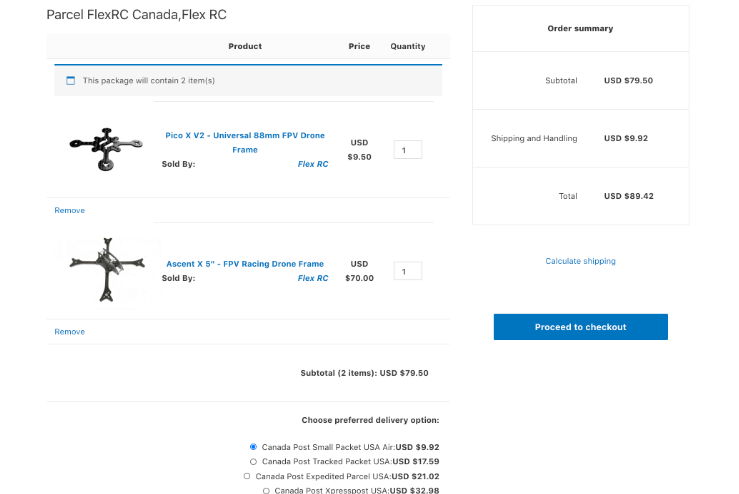Edit quantity field for Ascent X 5"
Viewport: 739px width, 494px height.
[x=408, y=271]
